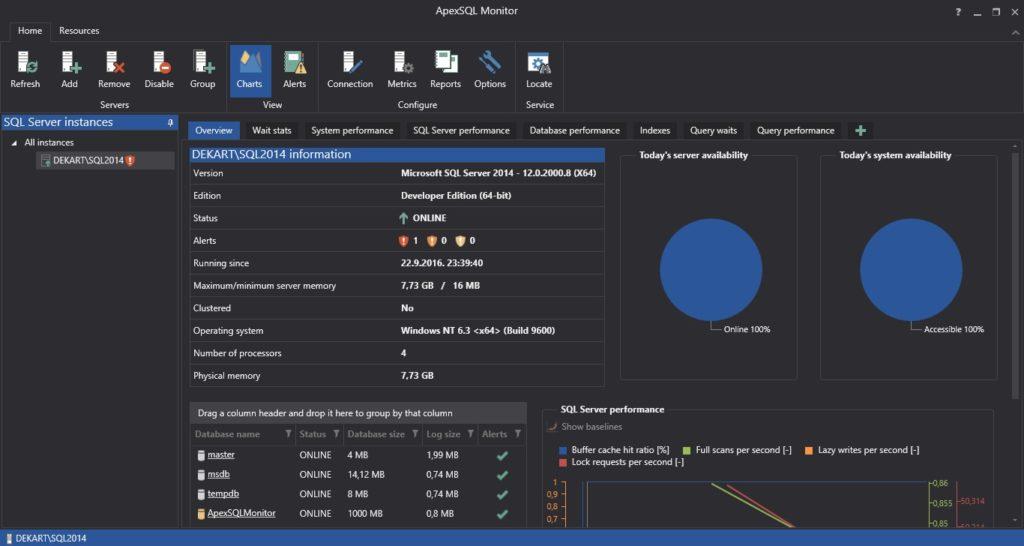This screenshot has height=546, width=1024.
Task: Open the master database link
Action: coord(221,455)
